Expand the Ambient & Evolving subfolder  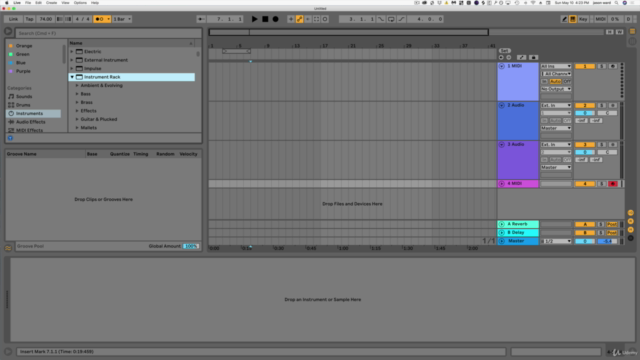click(x=77, y=85)
